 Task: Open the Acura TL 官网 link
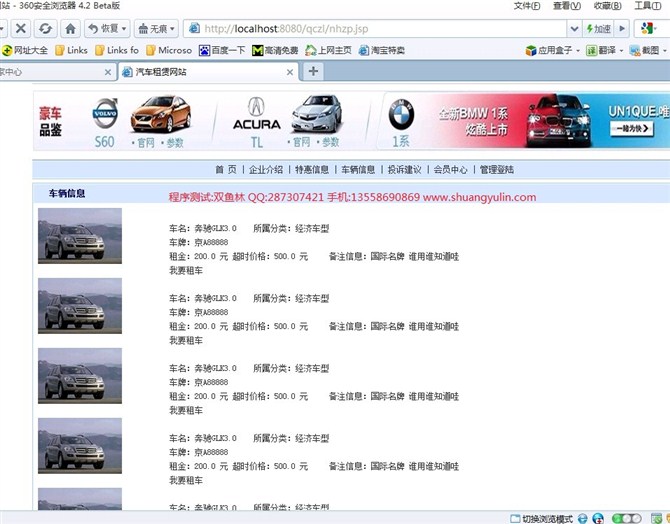[299, 141]
